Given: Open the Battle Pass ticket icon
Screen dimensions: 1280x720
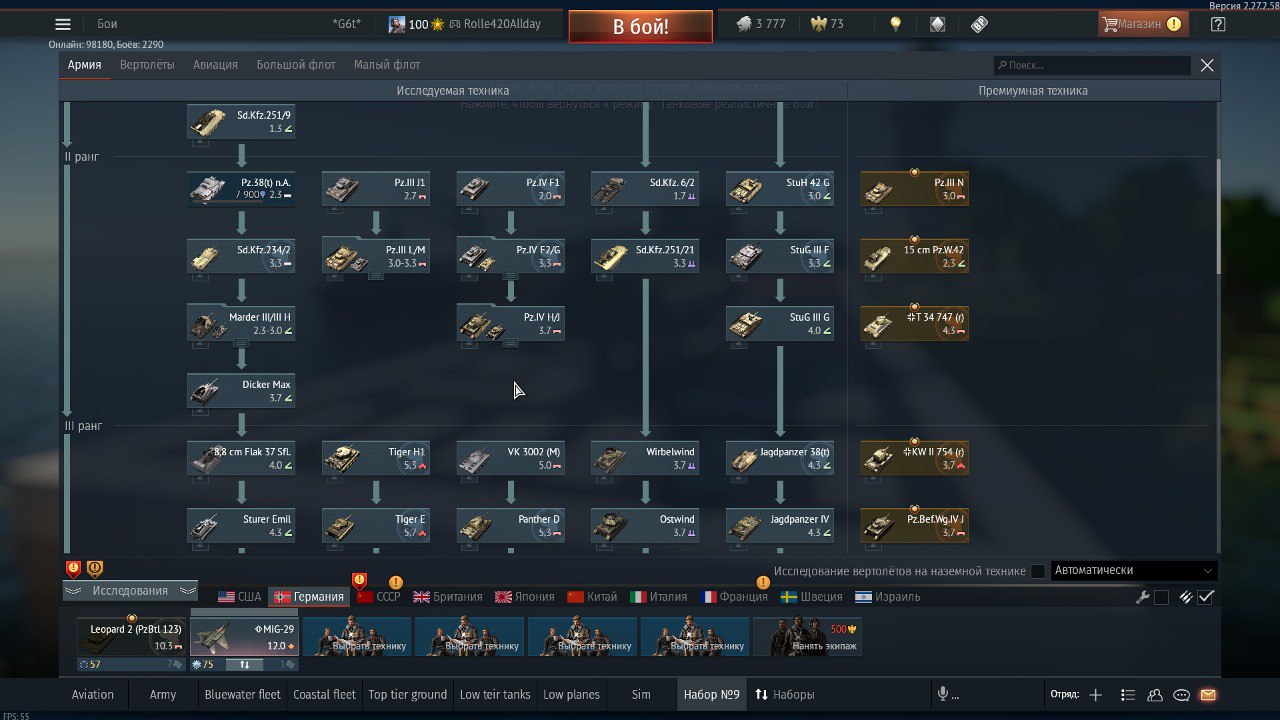Looking at the screenshot, I should [979, 24].
